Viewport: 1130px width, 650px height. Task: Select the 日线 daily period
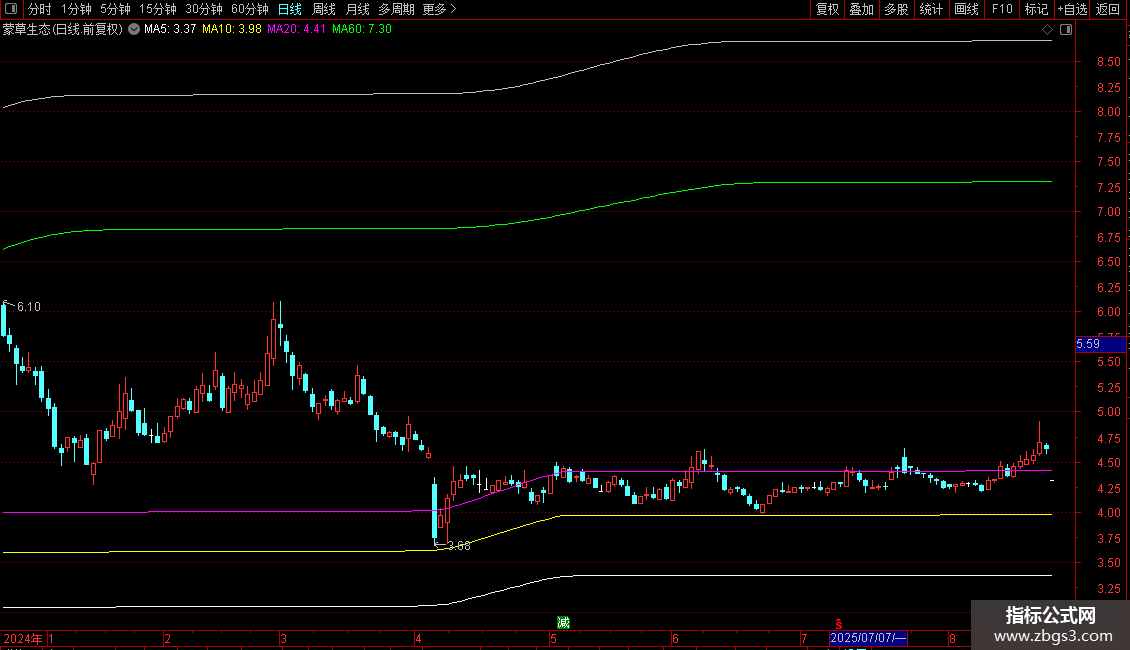(290, 9)
